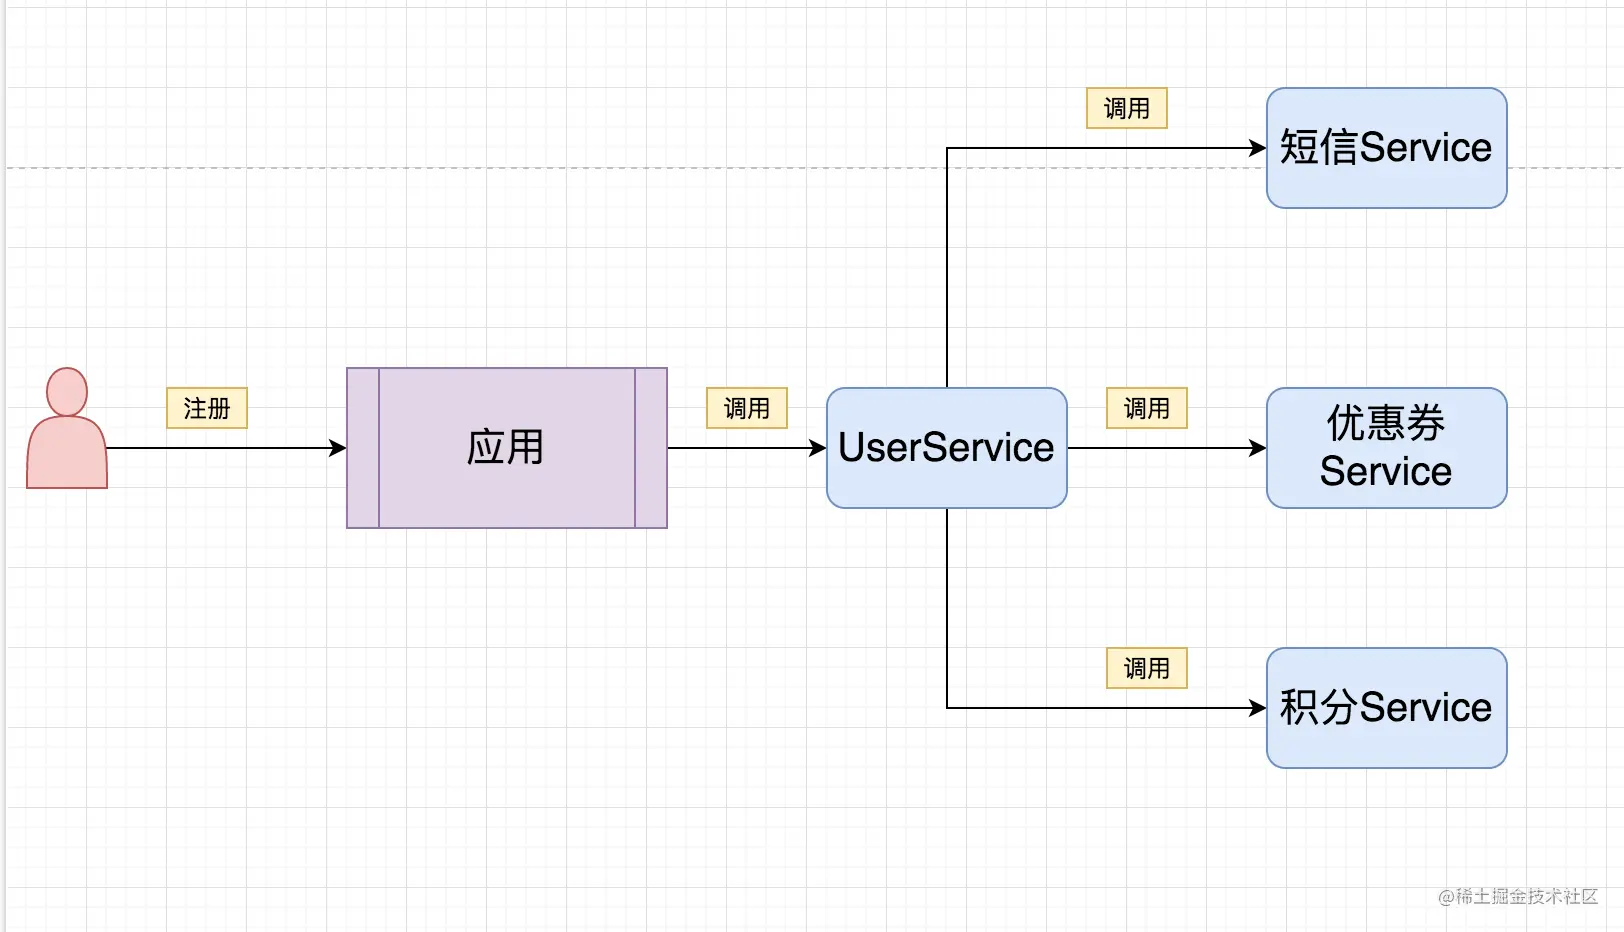Click the right inner strip of 应用 box
Screen dimensions: 1624x932
pyautogui.click(x=651, y=448)
